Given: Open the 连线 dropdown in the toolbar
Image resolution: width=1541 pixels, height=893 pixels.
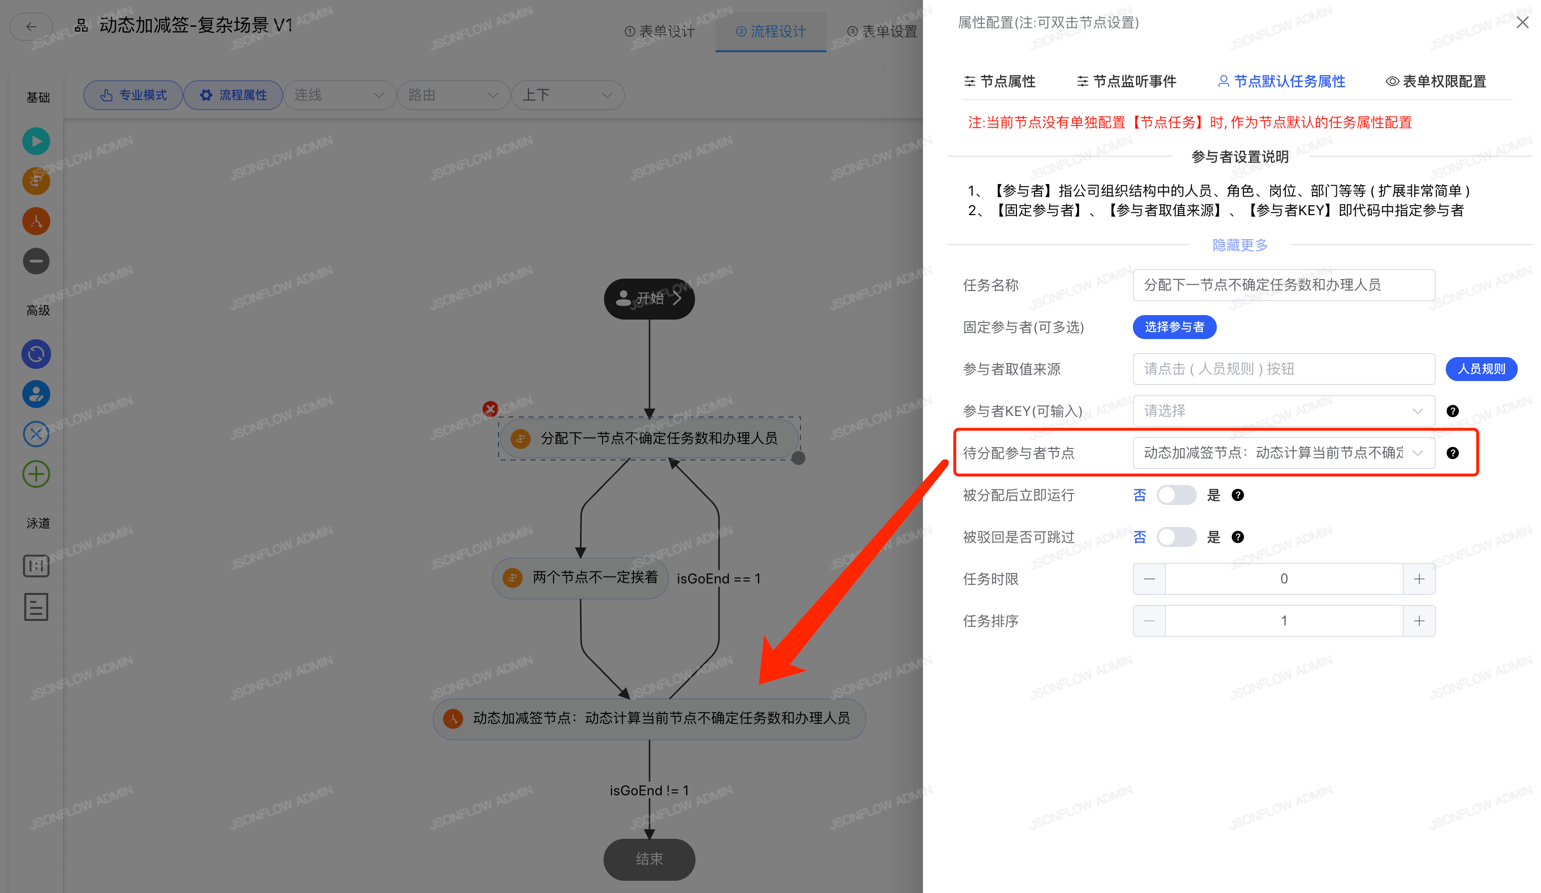Looking at the screenshot, I should click(339, 95).
